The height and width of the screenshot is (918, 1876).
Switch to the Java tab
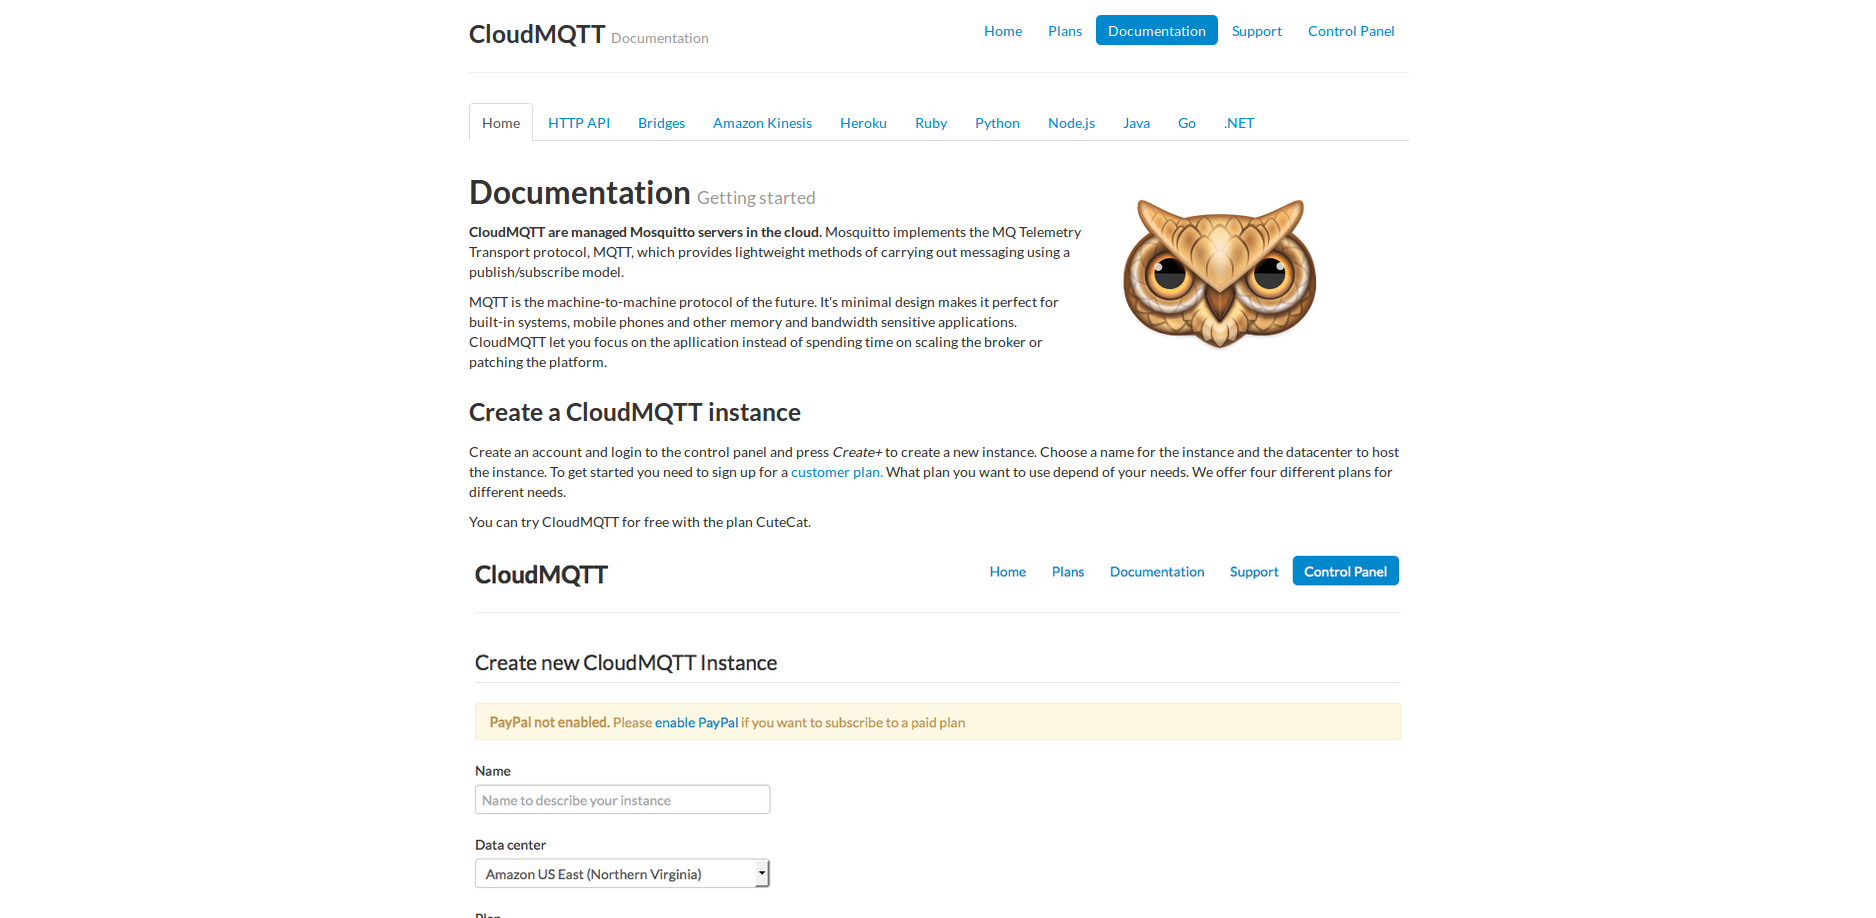[1137, 123]
